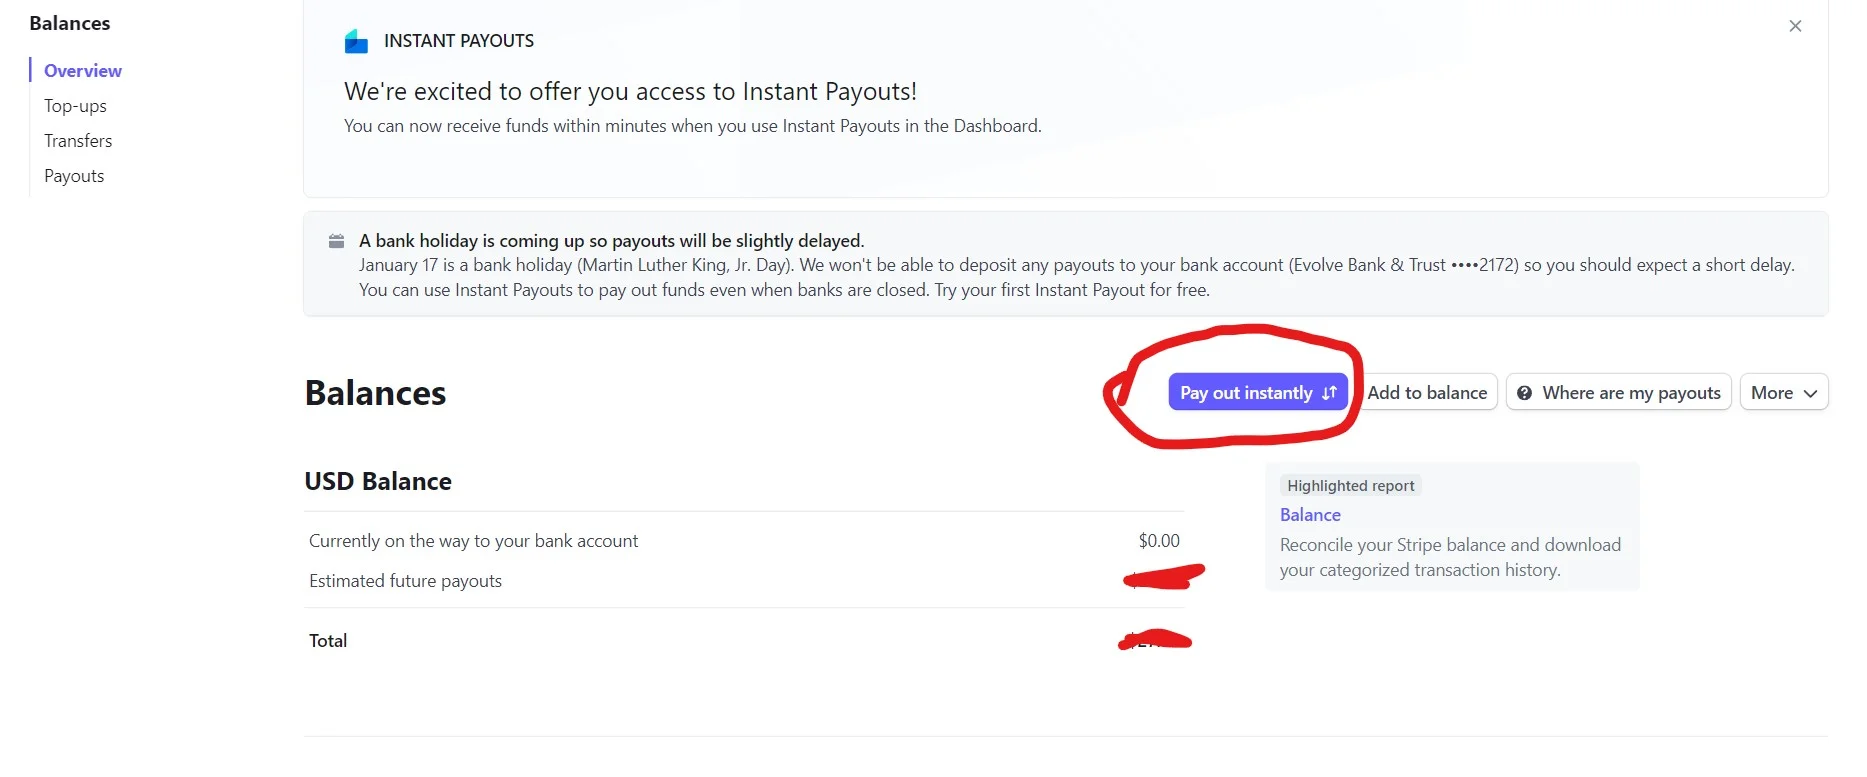The height and width of the screenshot is (777, 1867).
Task: Click the chevron next to More
Action: (x=1810, y=393)
